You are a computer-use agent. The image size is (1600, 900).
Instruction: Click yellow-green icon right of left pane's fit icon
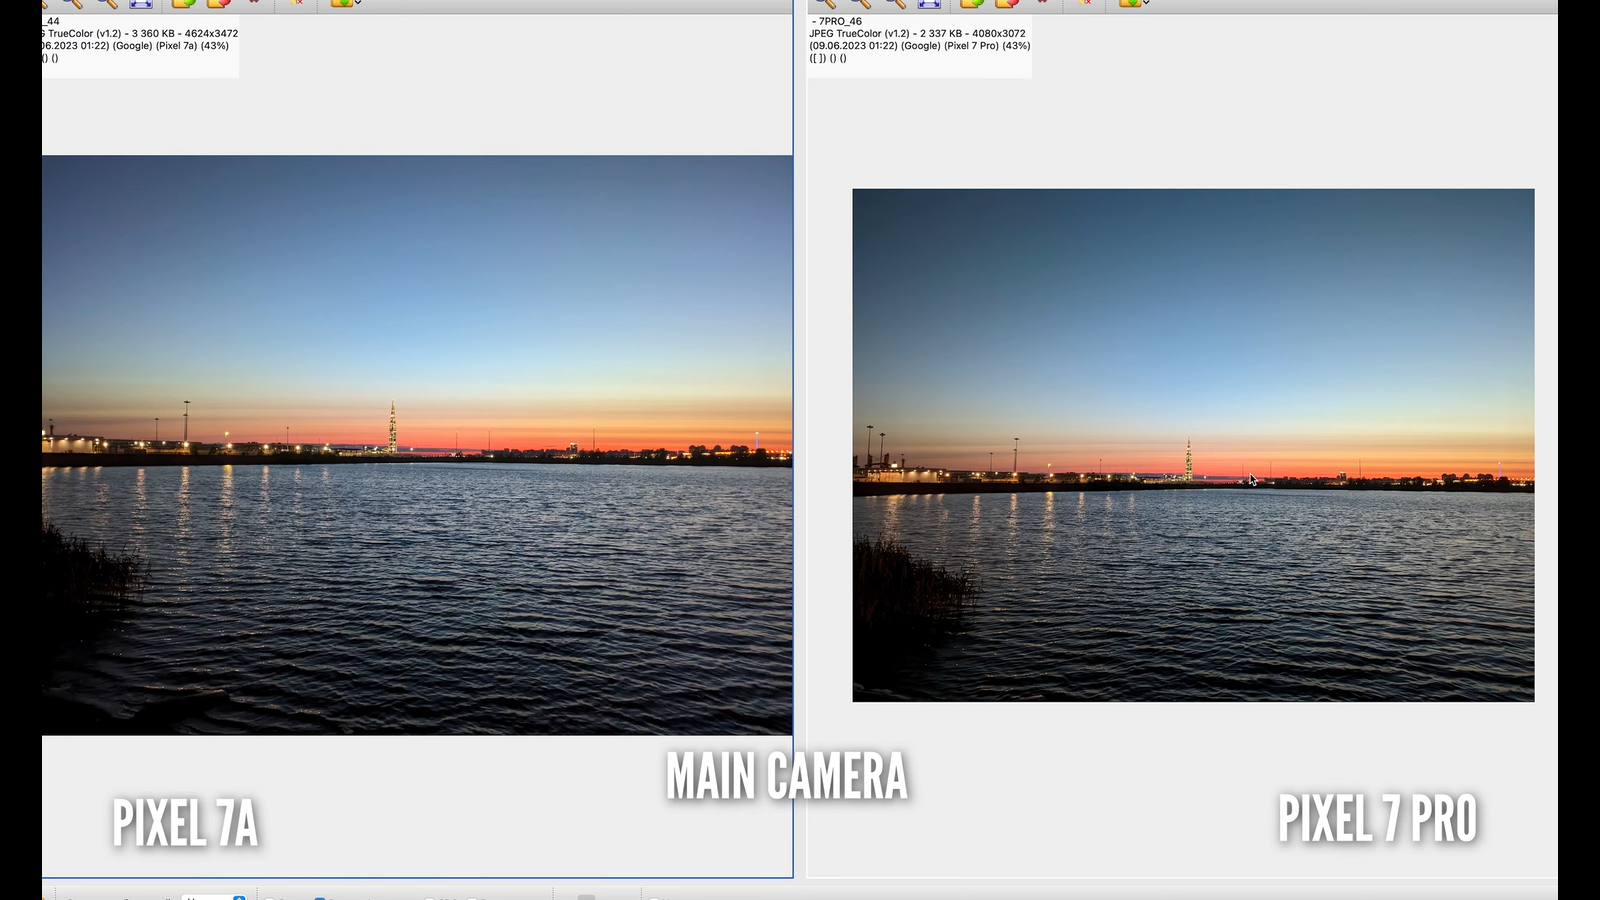pyautogui.click(x=183, y=3)
